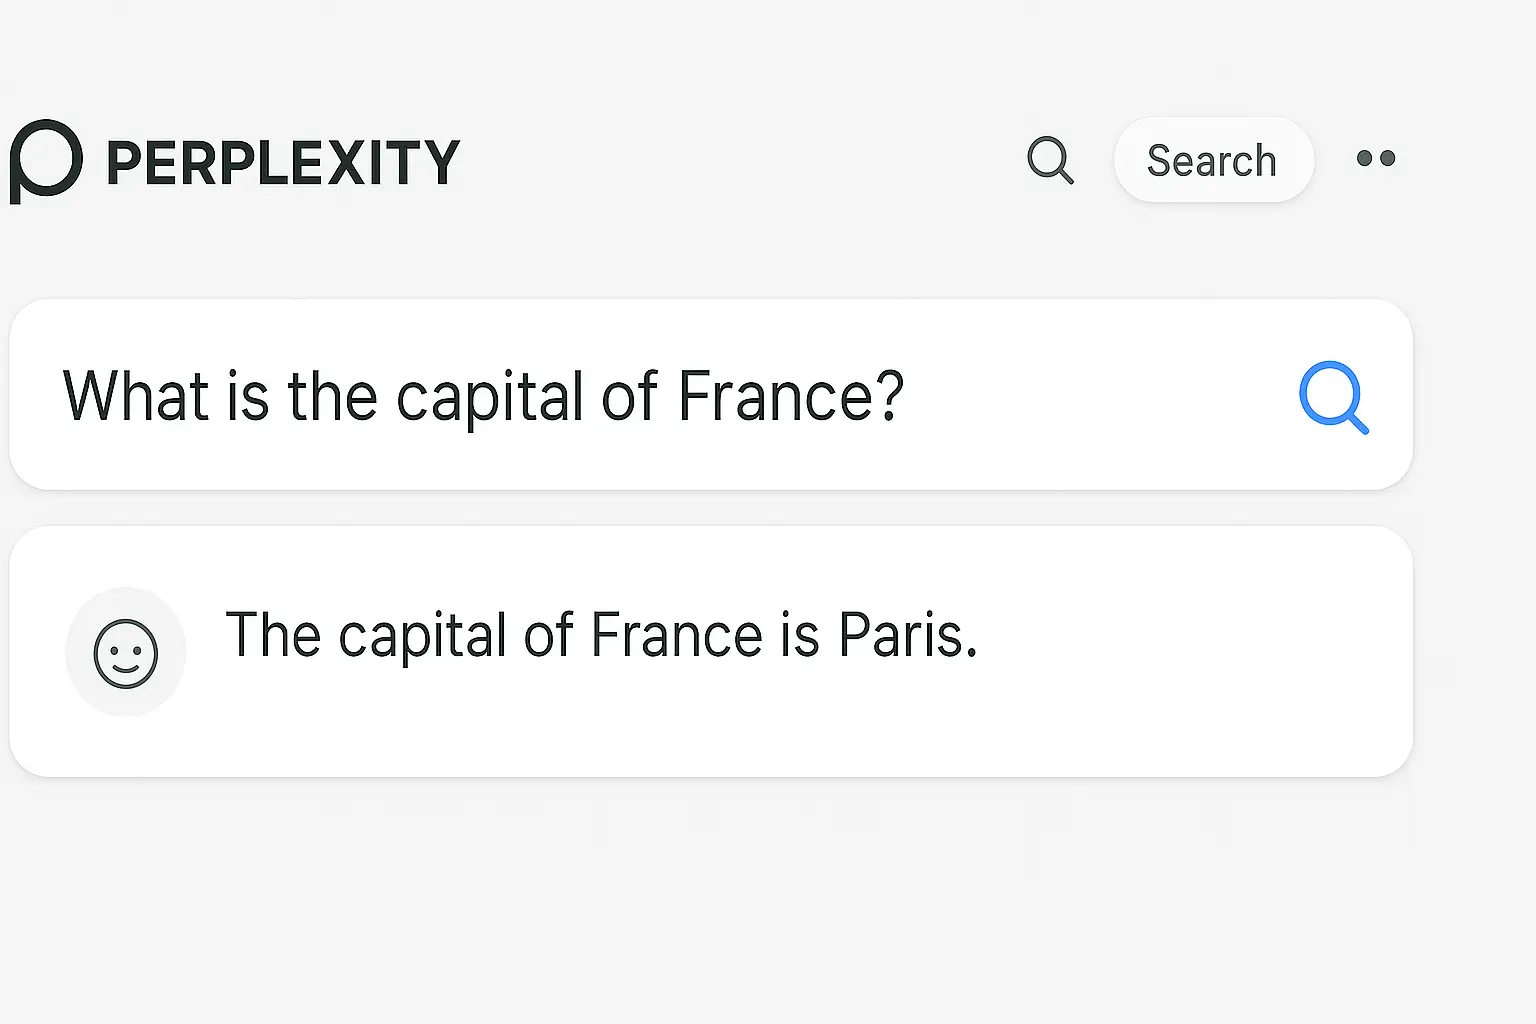Click the word "capital" in the answer
The width and height of the screenshot is (1536, 1024).
click(422, 637)
